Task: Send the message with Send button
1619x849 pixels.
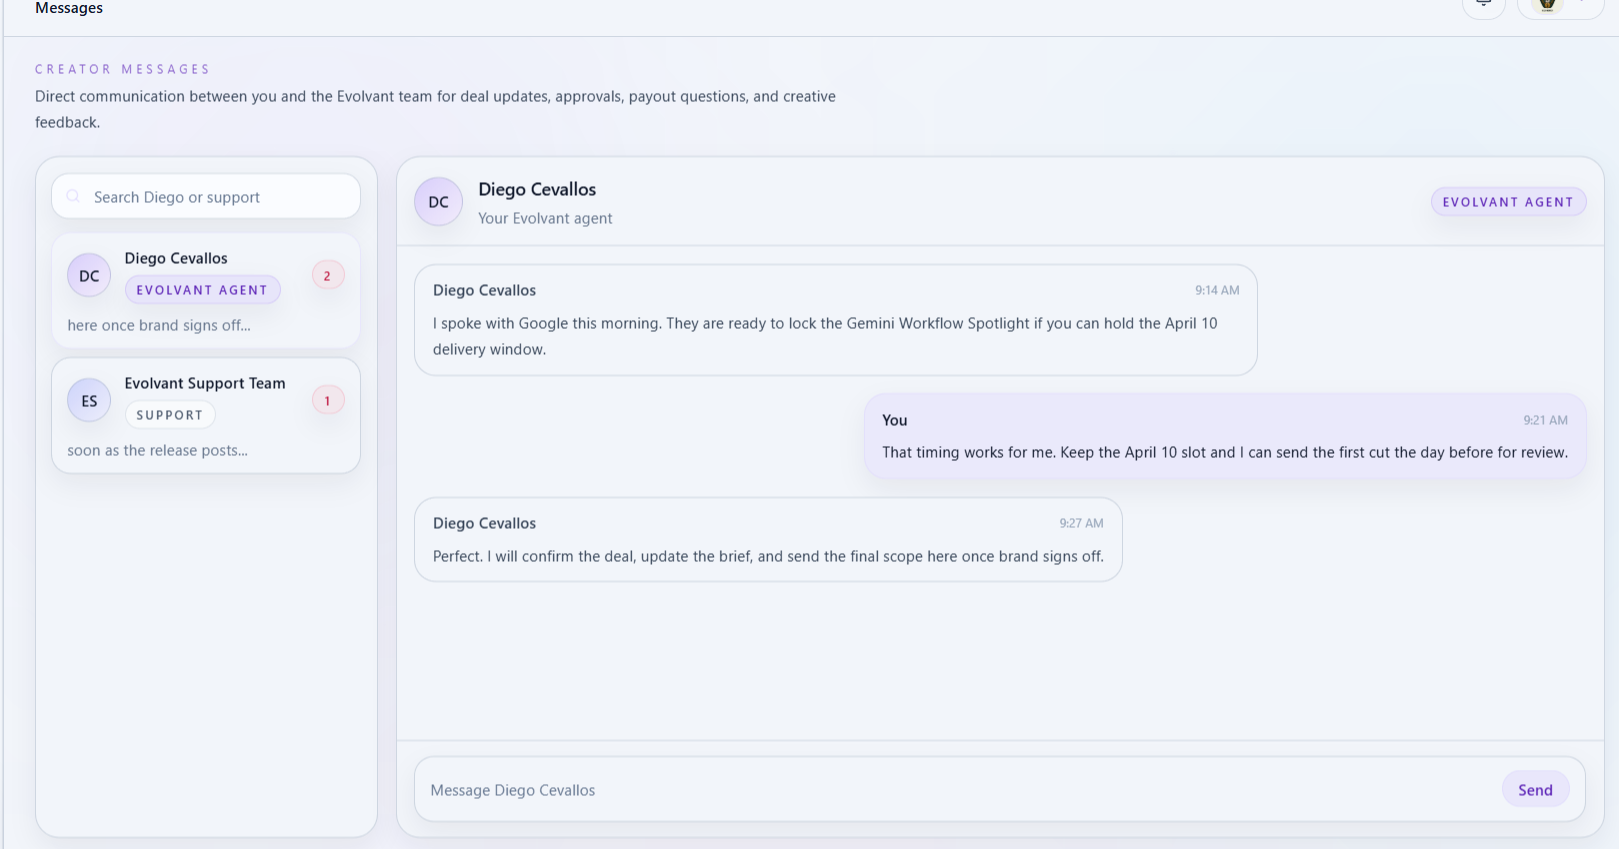Action: click(1535, 790)
